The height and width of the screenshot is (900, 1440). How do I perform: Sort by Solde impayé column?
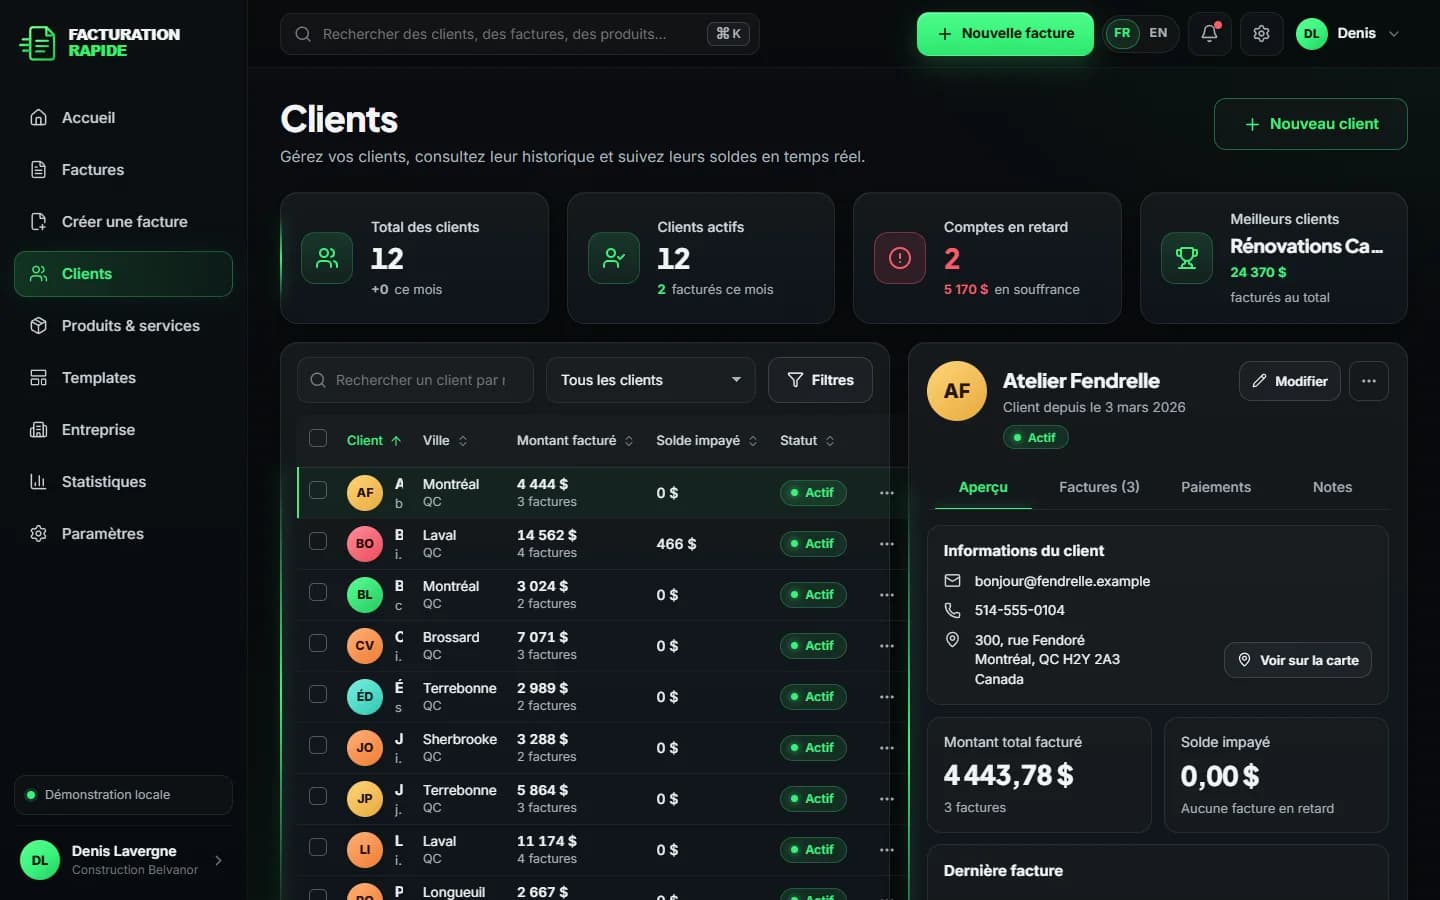pos(707,441)
